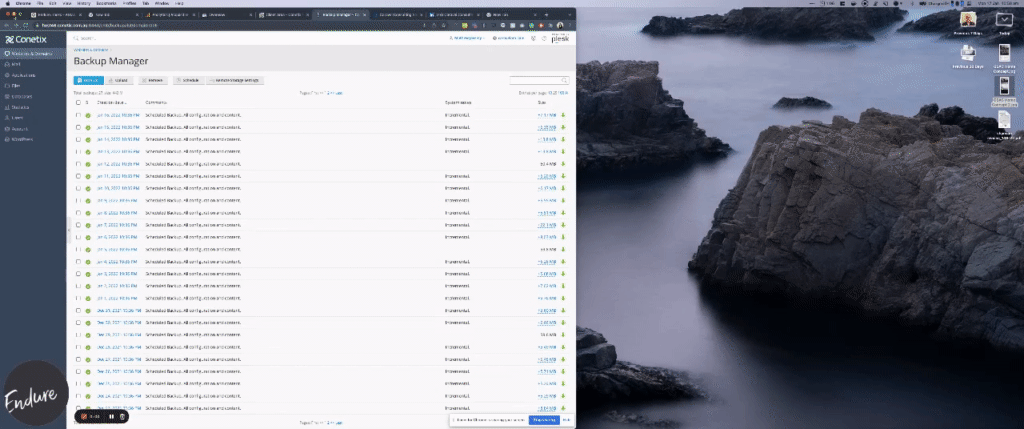Open the Jan 16, 2022 backup date link
Screen dimensions: 1024x429
(x=118, y=115)
